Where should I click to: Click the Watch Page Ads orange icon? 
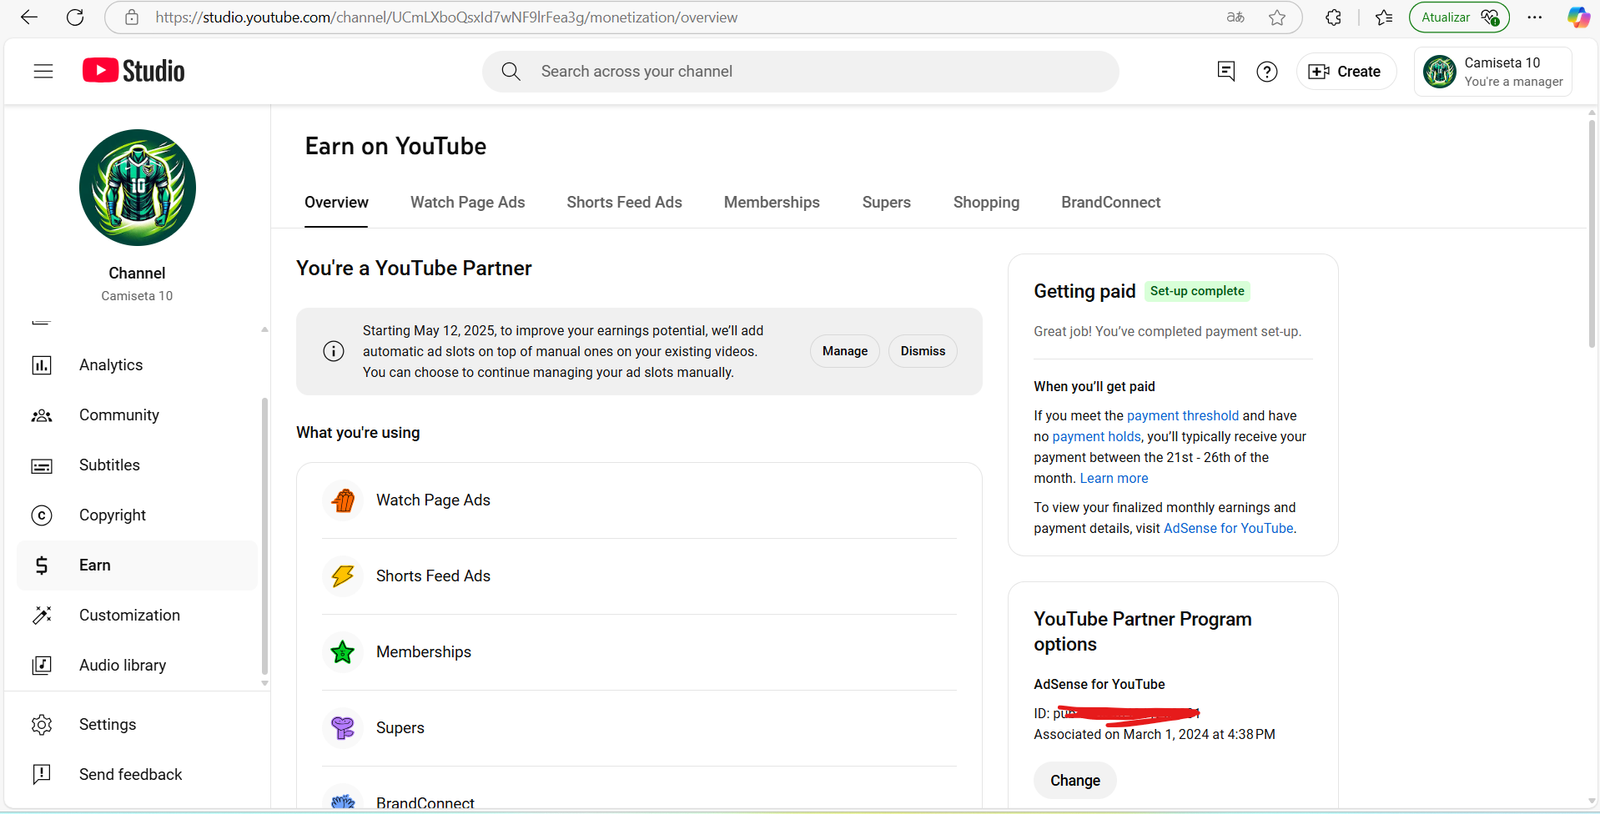pos(343,500)
